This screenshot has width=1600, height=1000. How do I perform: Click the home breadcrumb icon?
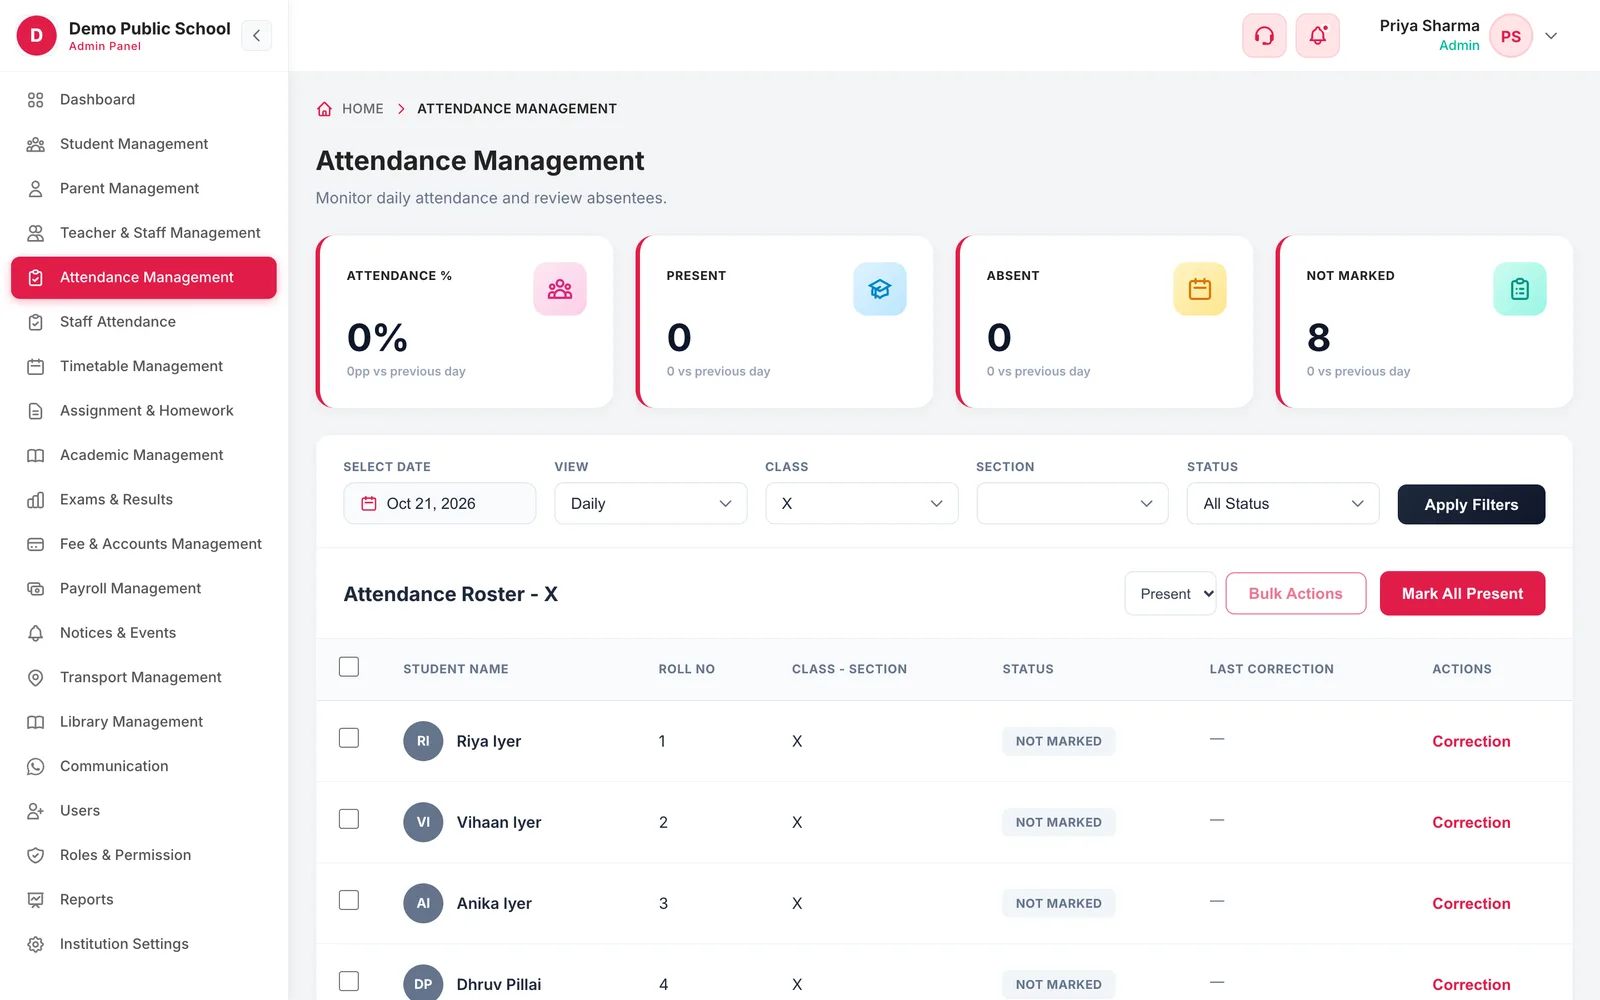click(324, 109)
